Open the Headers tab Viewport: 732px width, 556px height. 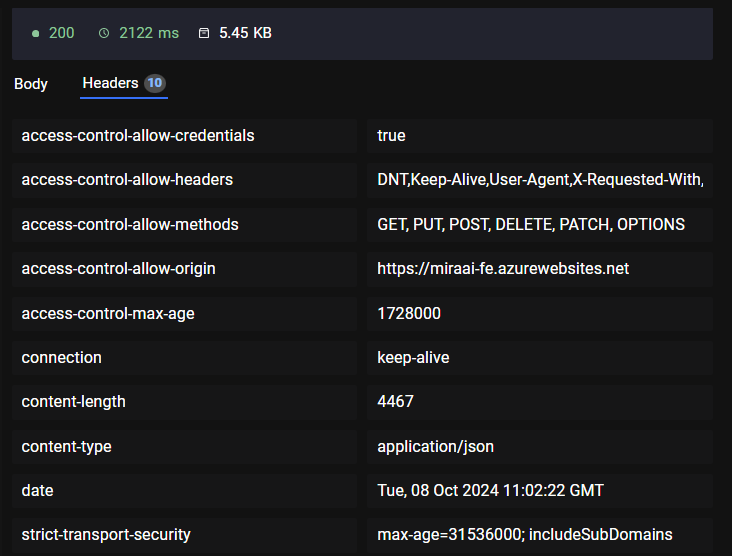[x=110, y=83]
